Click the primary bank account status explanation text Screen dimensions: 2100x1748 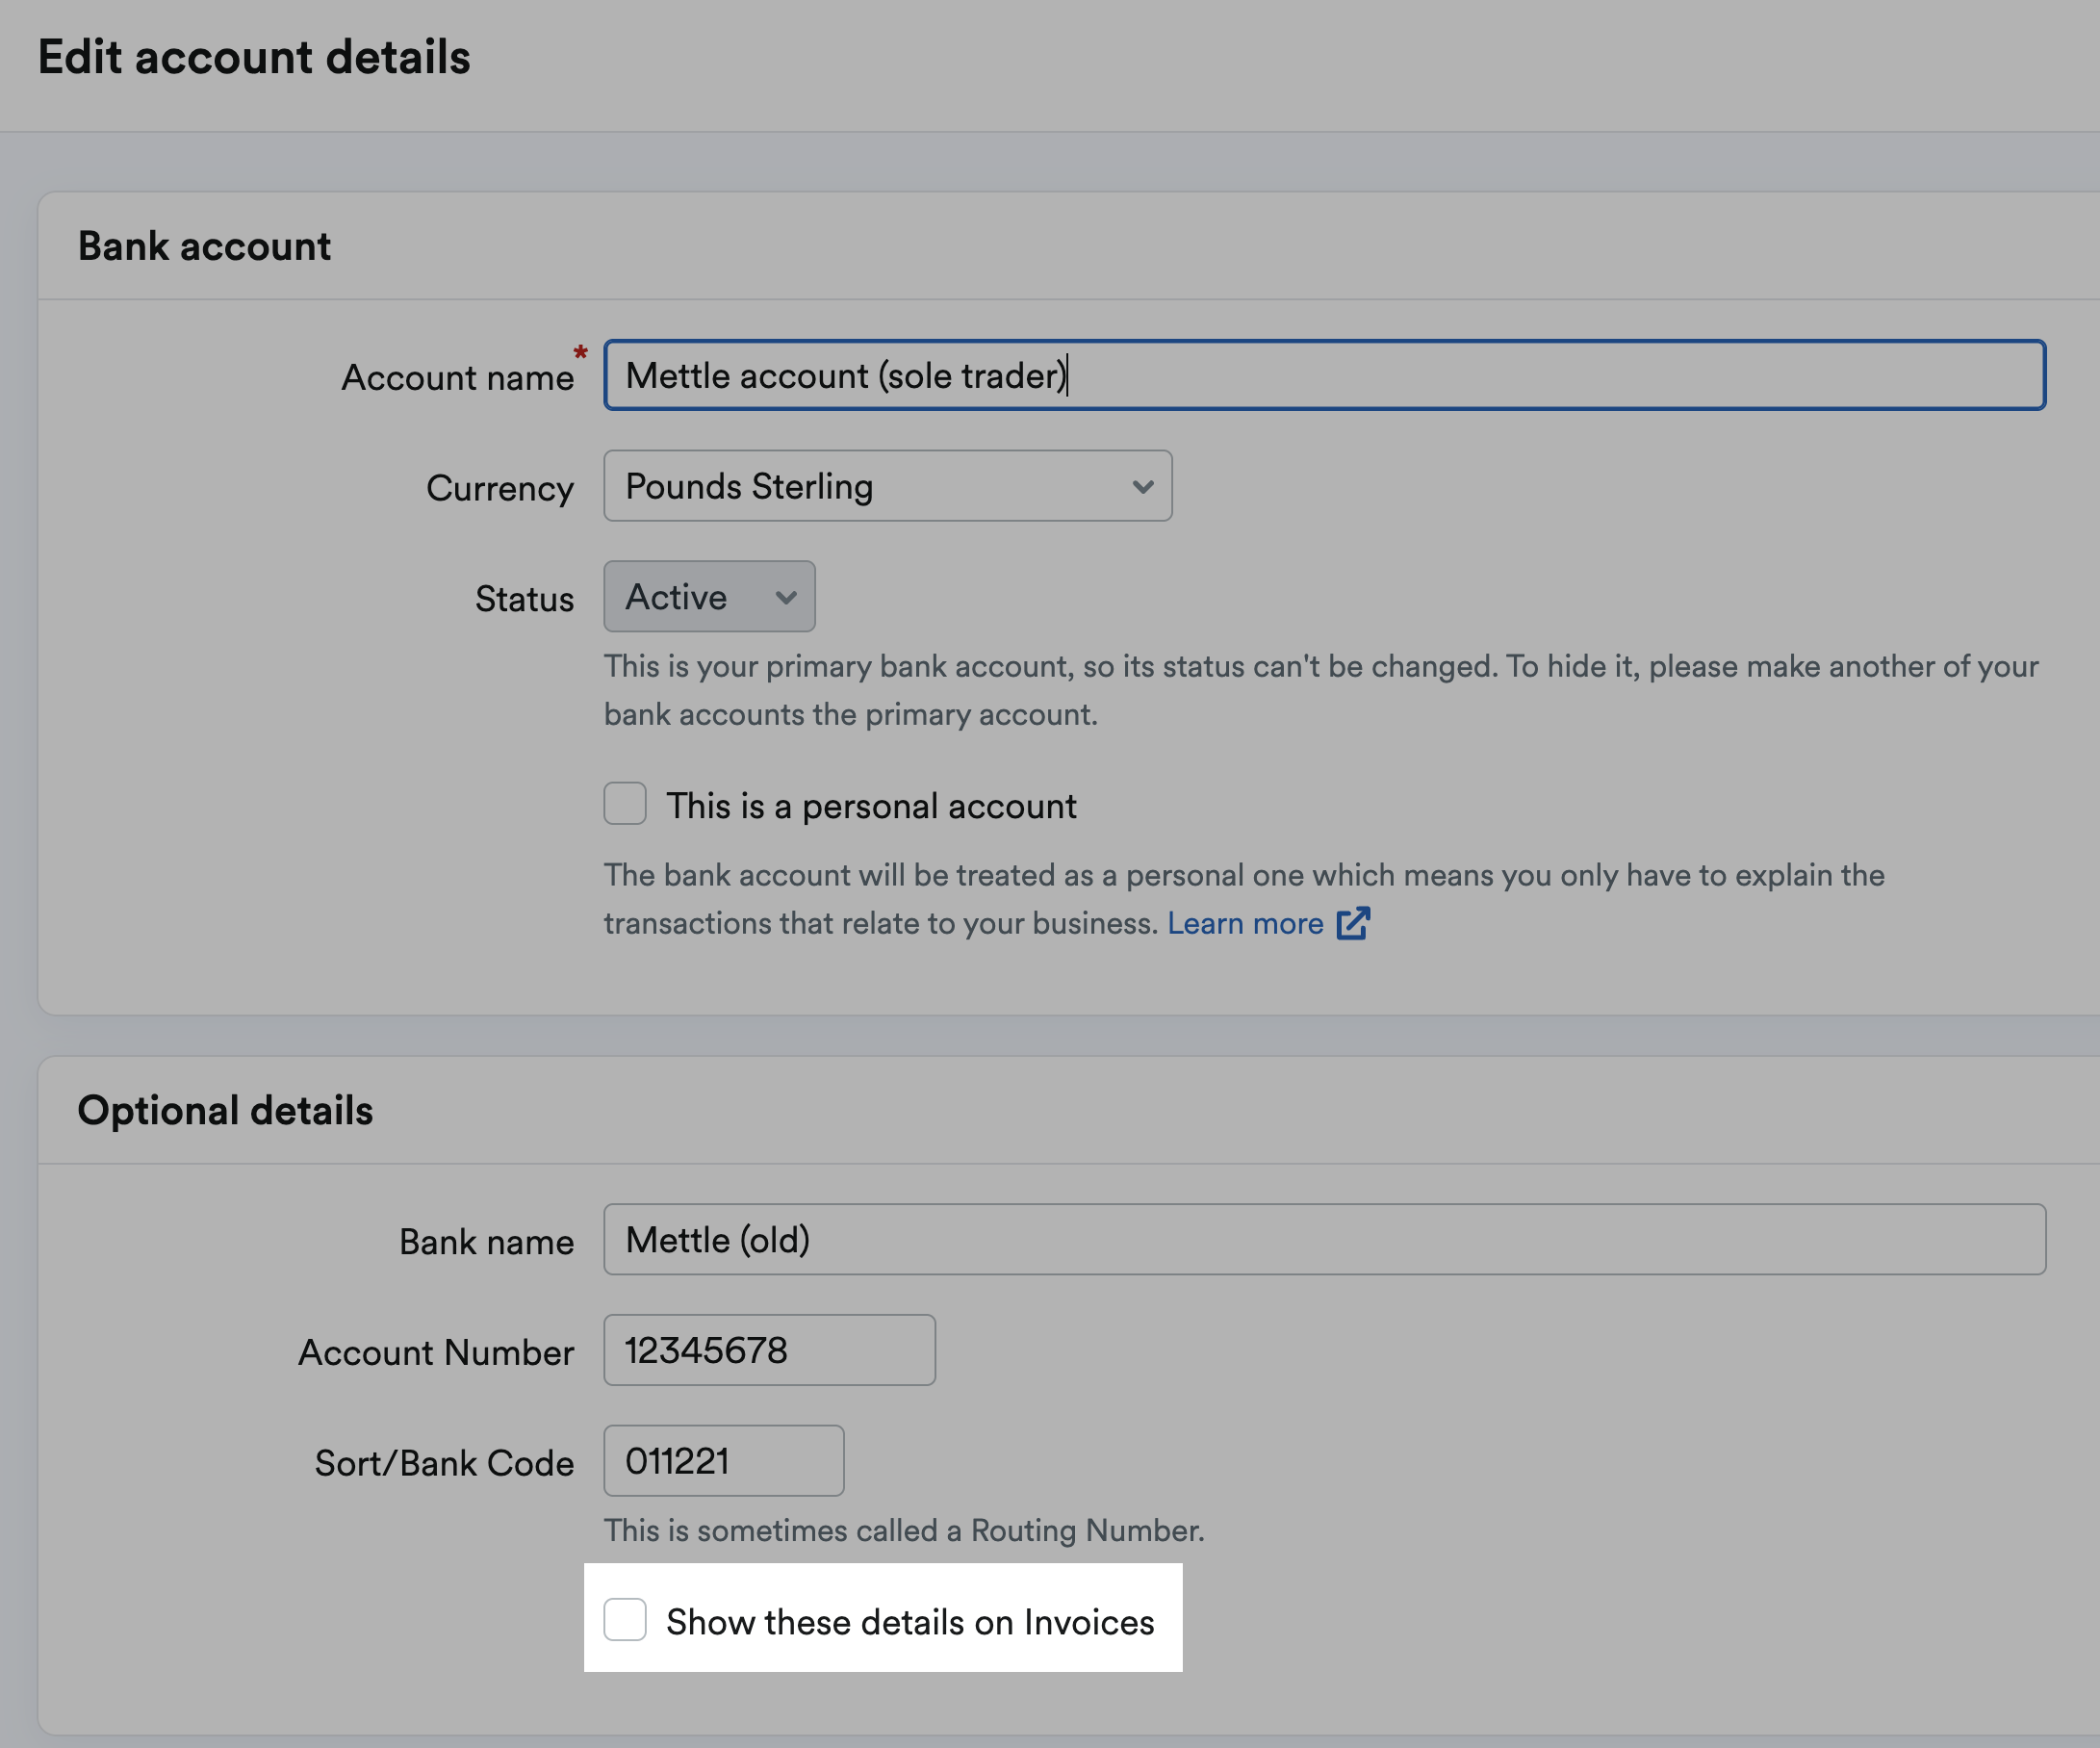(x=1321, y=690)
